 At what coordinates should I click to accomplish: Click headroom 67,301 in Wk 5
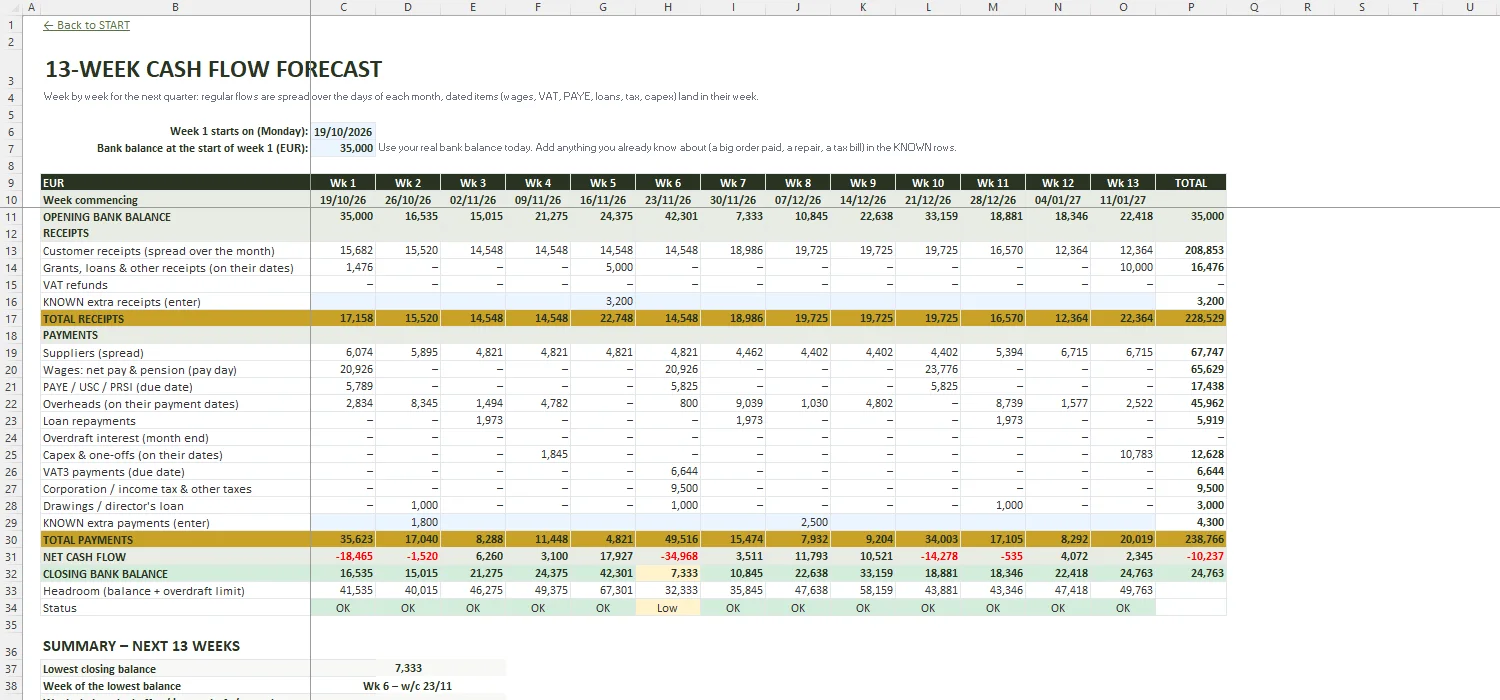pos(603,591)
